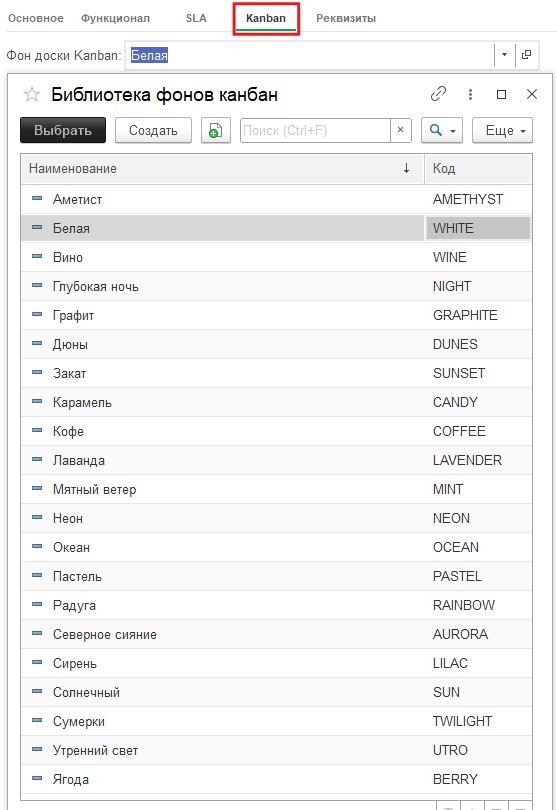Click row icon next to Графит
The height and width of the screenshot is (810, 557).
tap(37, 315)
